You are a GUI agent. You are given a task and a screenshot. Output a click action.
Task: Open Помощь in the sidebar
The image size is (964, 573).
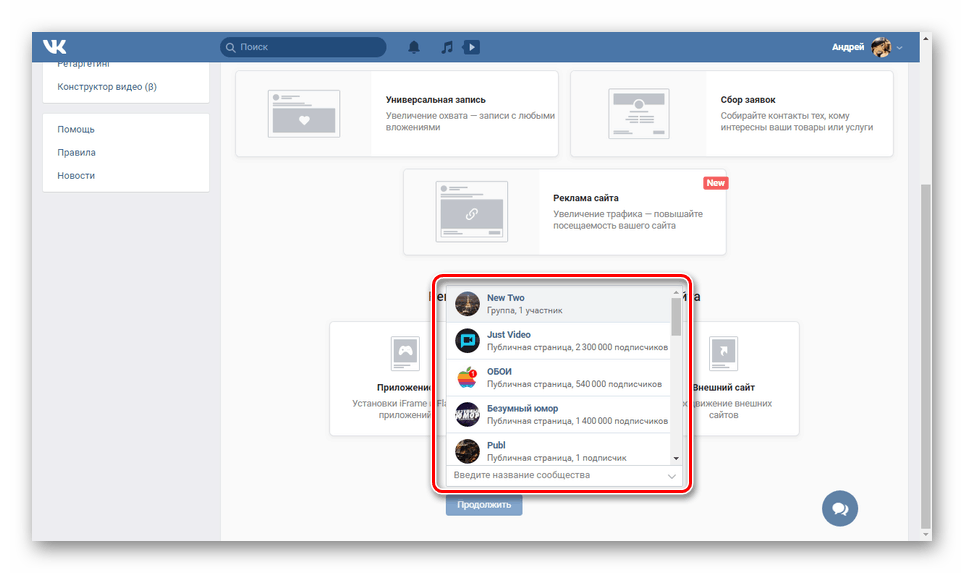click(76, 129)
